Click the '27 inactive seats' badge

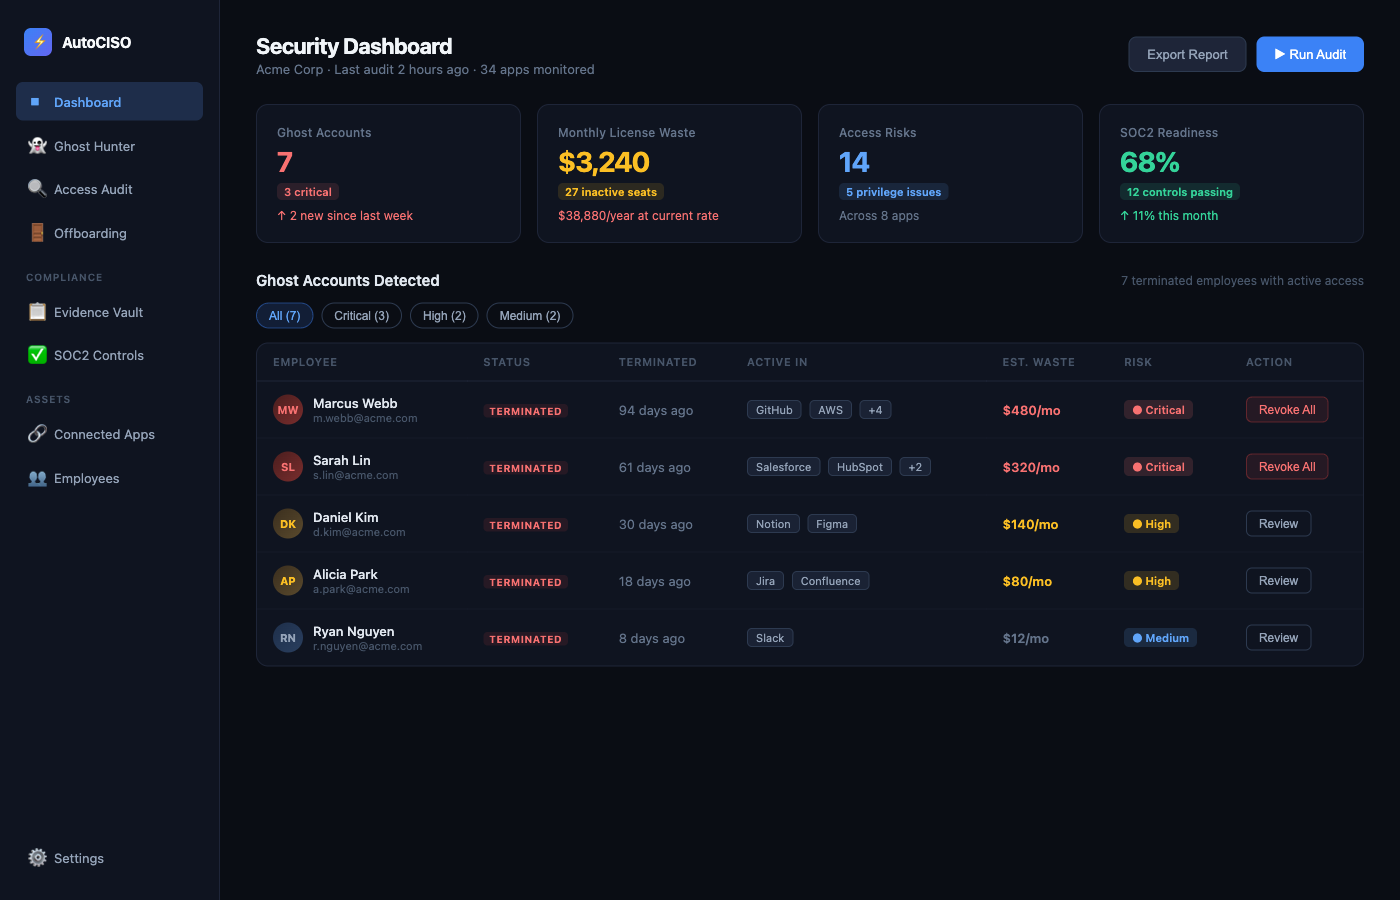pos(611,192)
